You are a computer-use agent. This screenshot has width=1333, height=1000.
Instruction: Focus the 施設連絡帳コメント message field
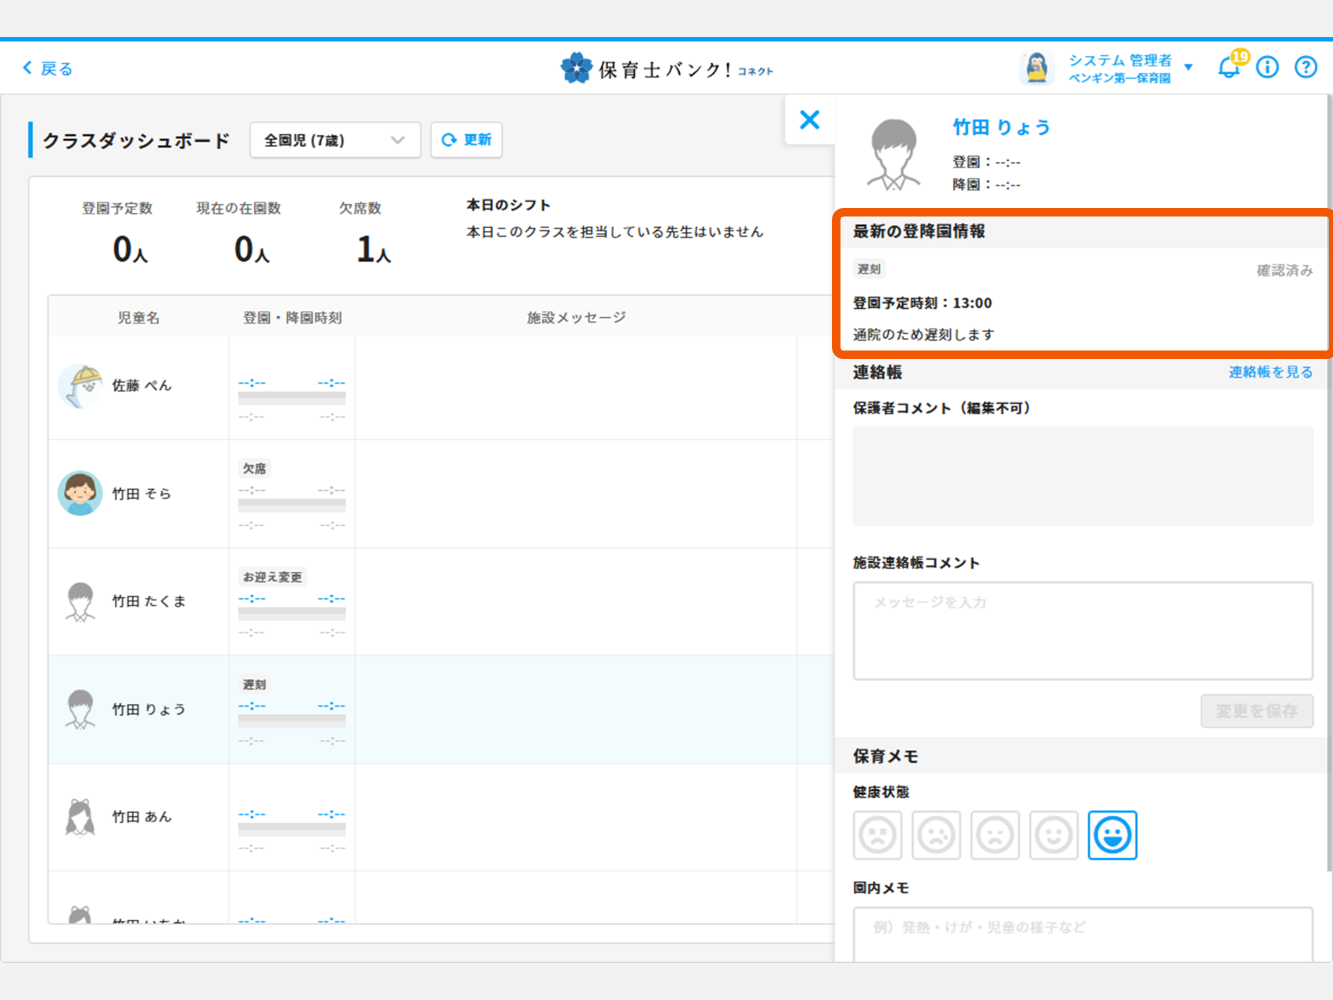pyautogui.click(x=1082, y=631)
